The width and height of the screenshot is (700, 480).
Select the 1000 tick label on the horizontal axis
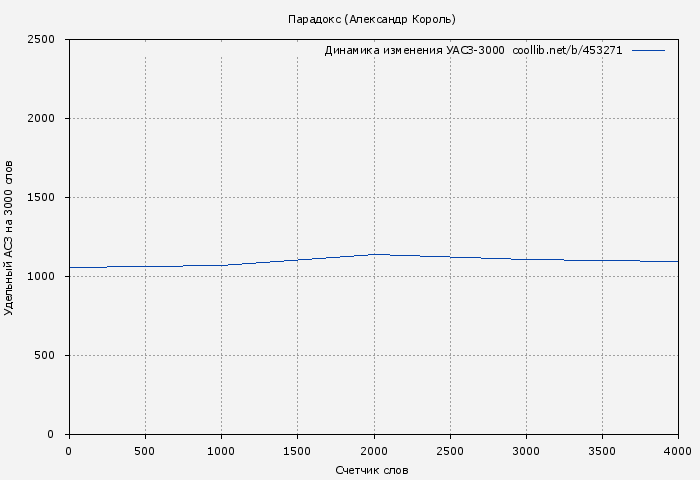tap(221, 451)
